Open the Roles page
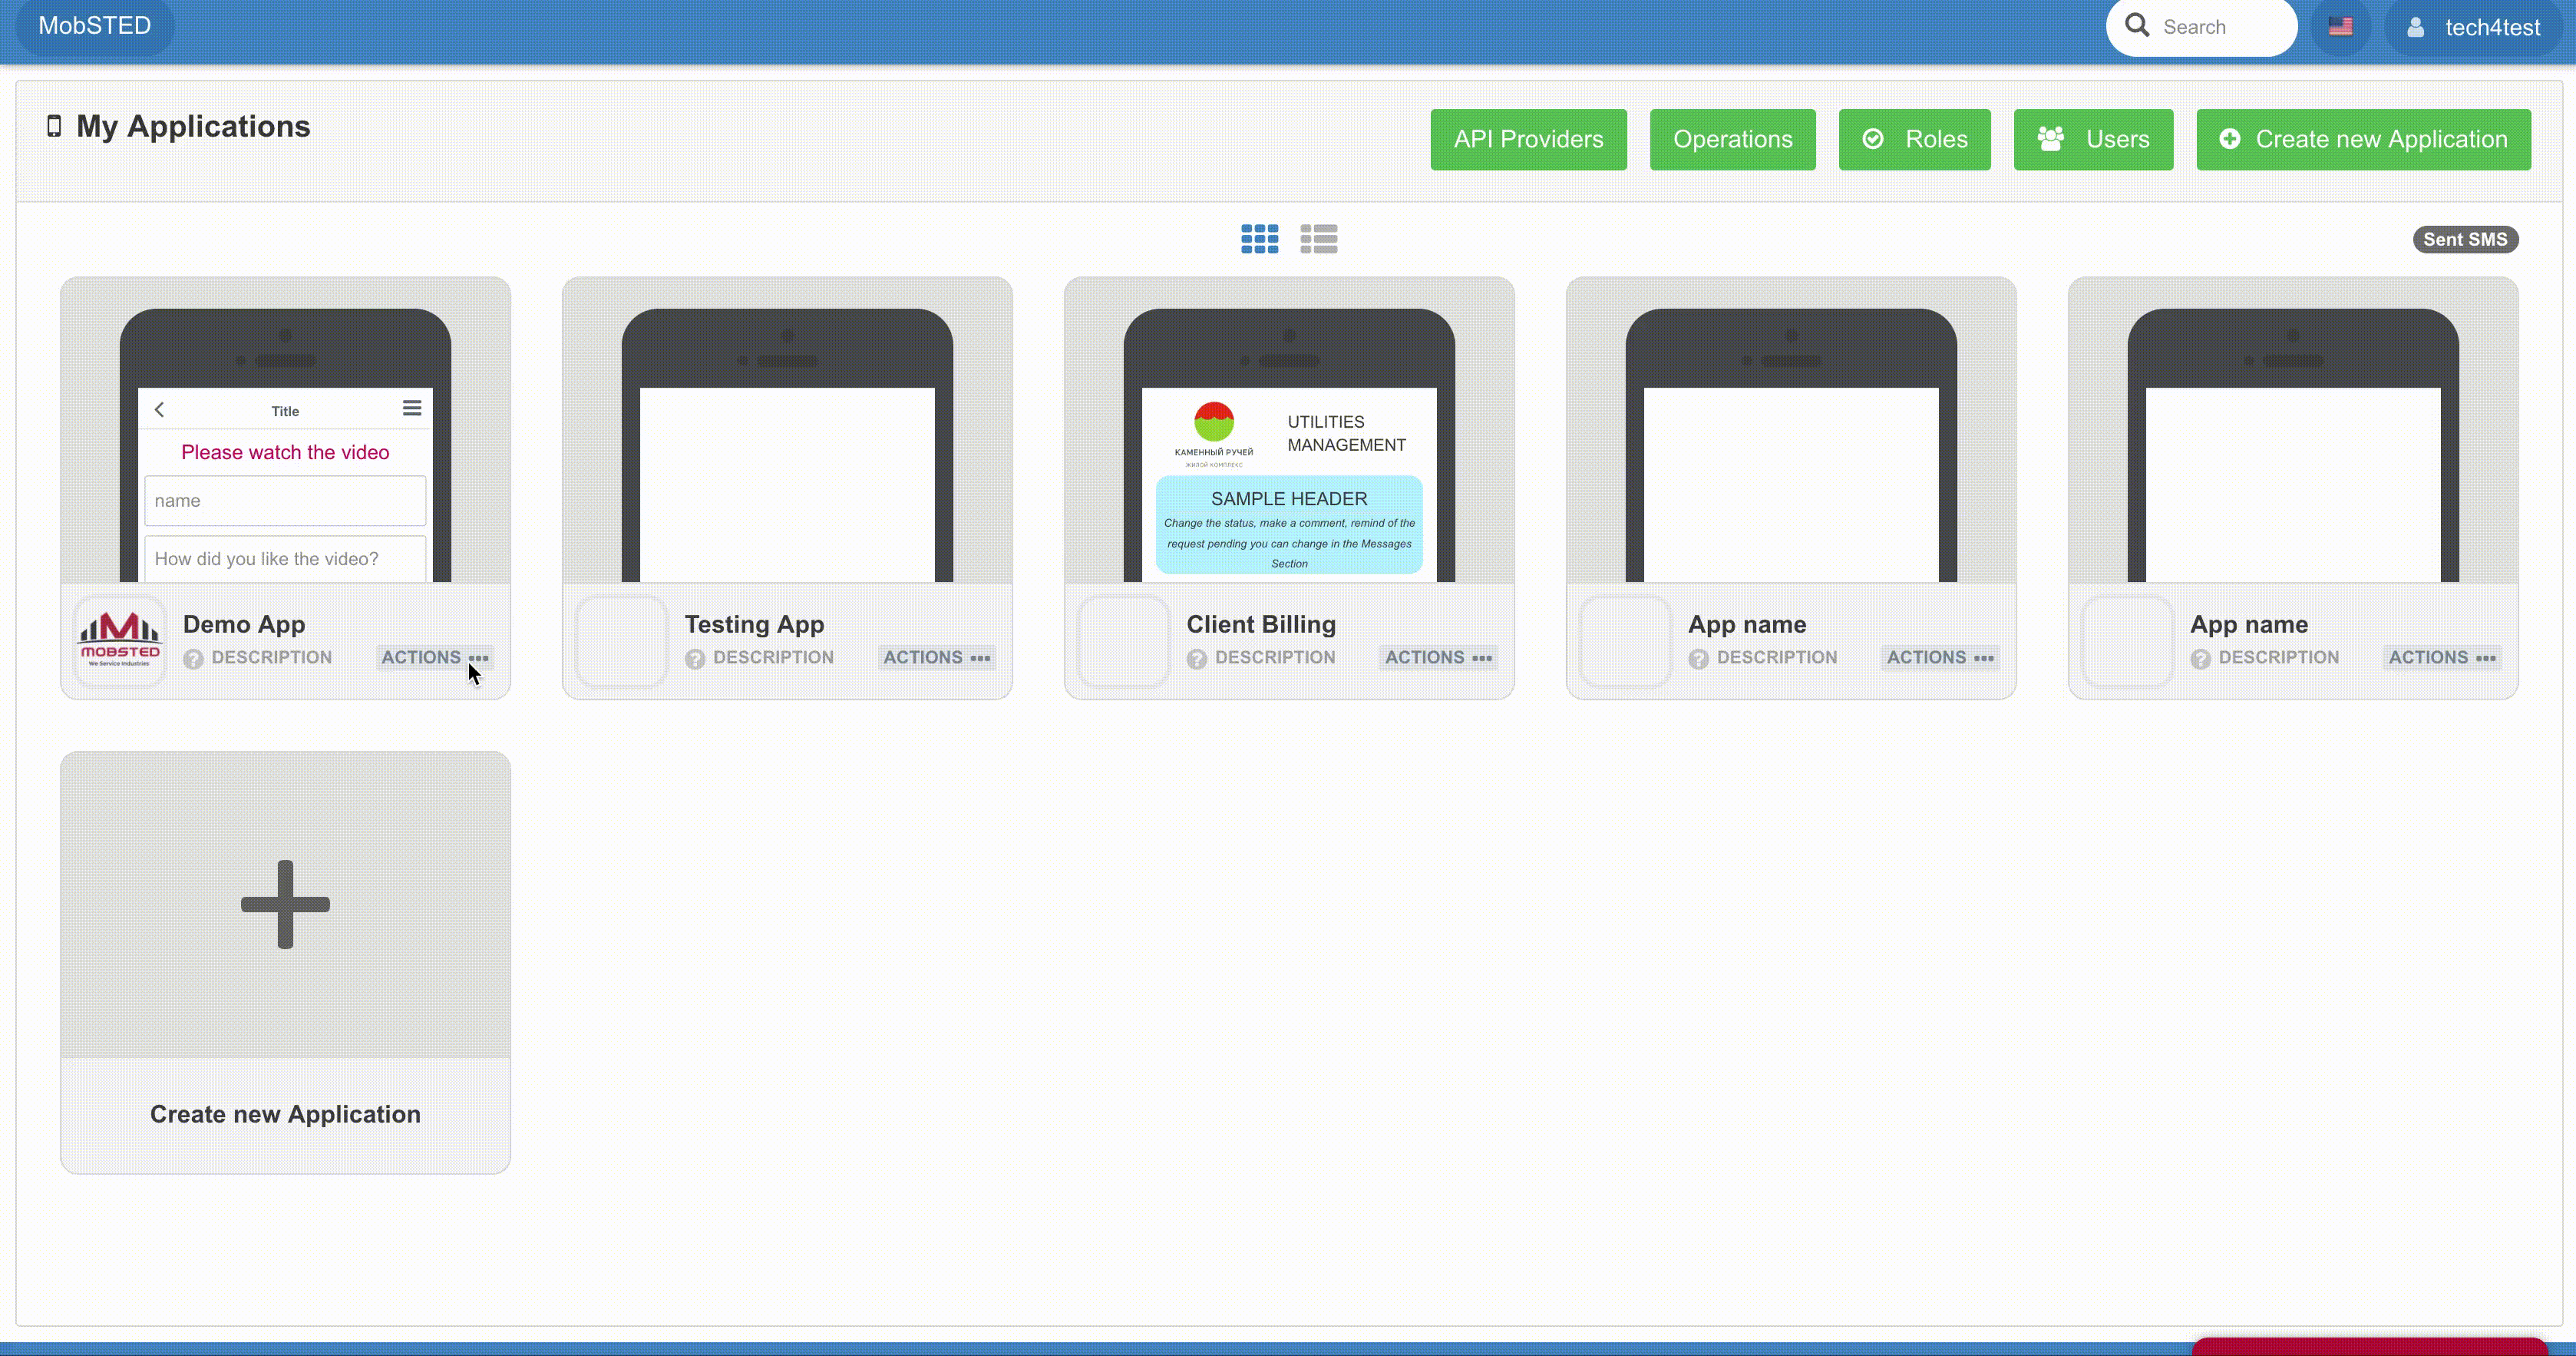The image size is (2576, 1356). click(1914, 139)
